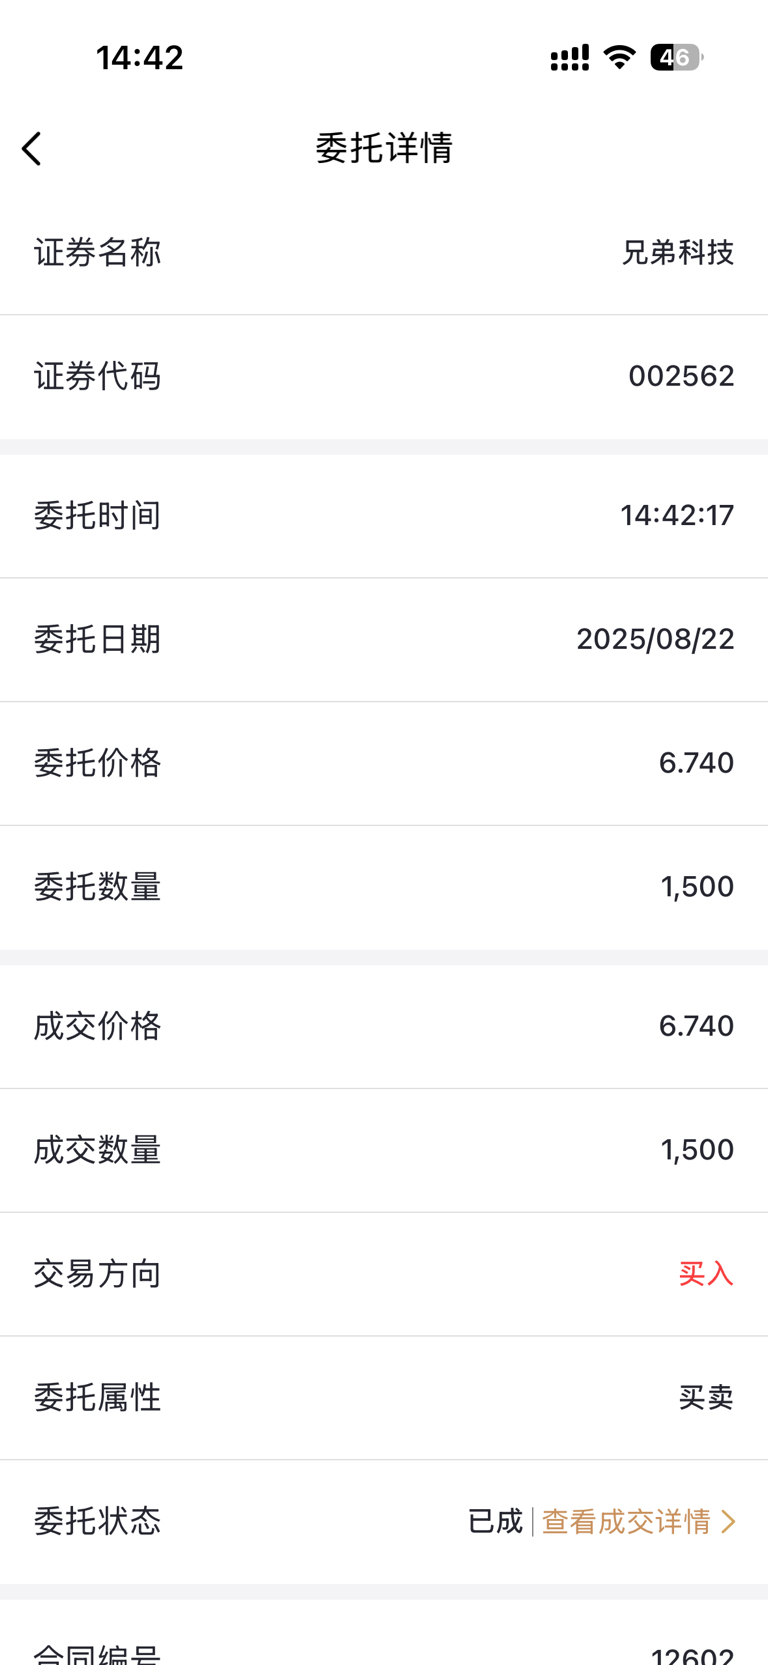
Task: Tap the 委托数量 1,500 value
Action: pos(697,887)
